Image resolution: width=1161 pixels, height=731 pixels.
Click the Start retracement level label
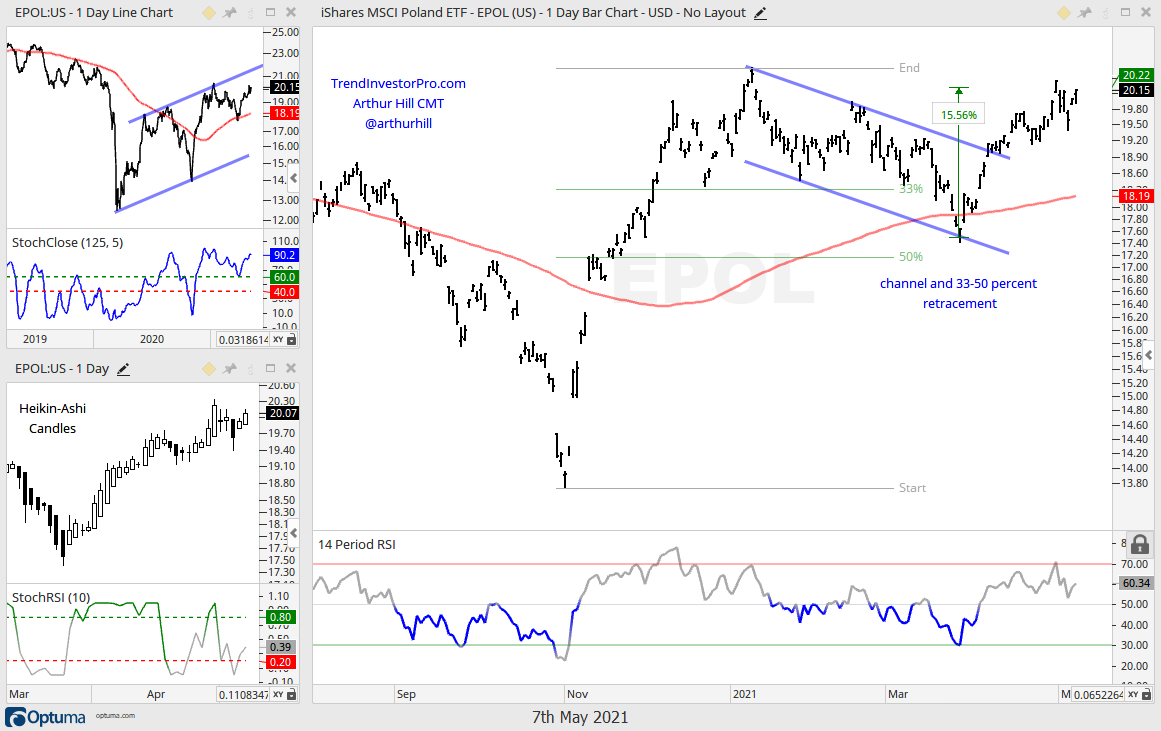click(x=912, y=488)
